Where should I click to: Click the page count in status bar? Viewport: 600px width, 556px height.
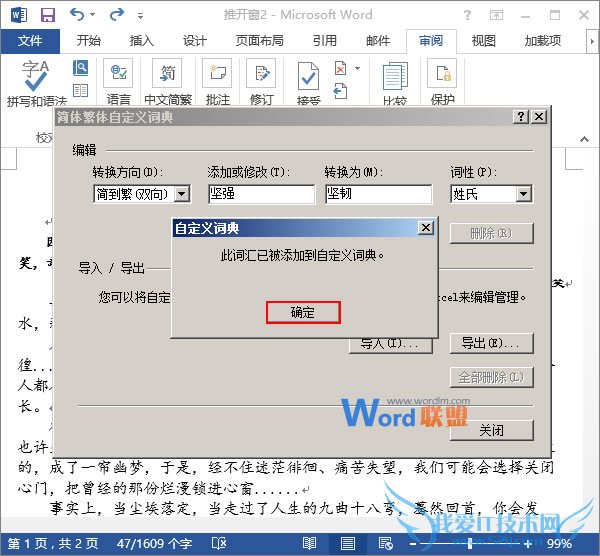click(x=52, y=544)
